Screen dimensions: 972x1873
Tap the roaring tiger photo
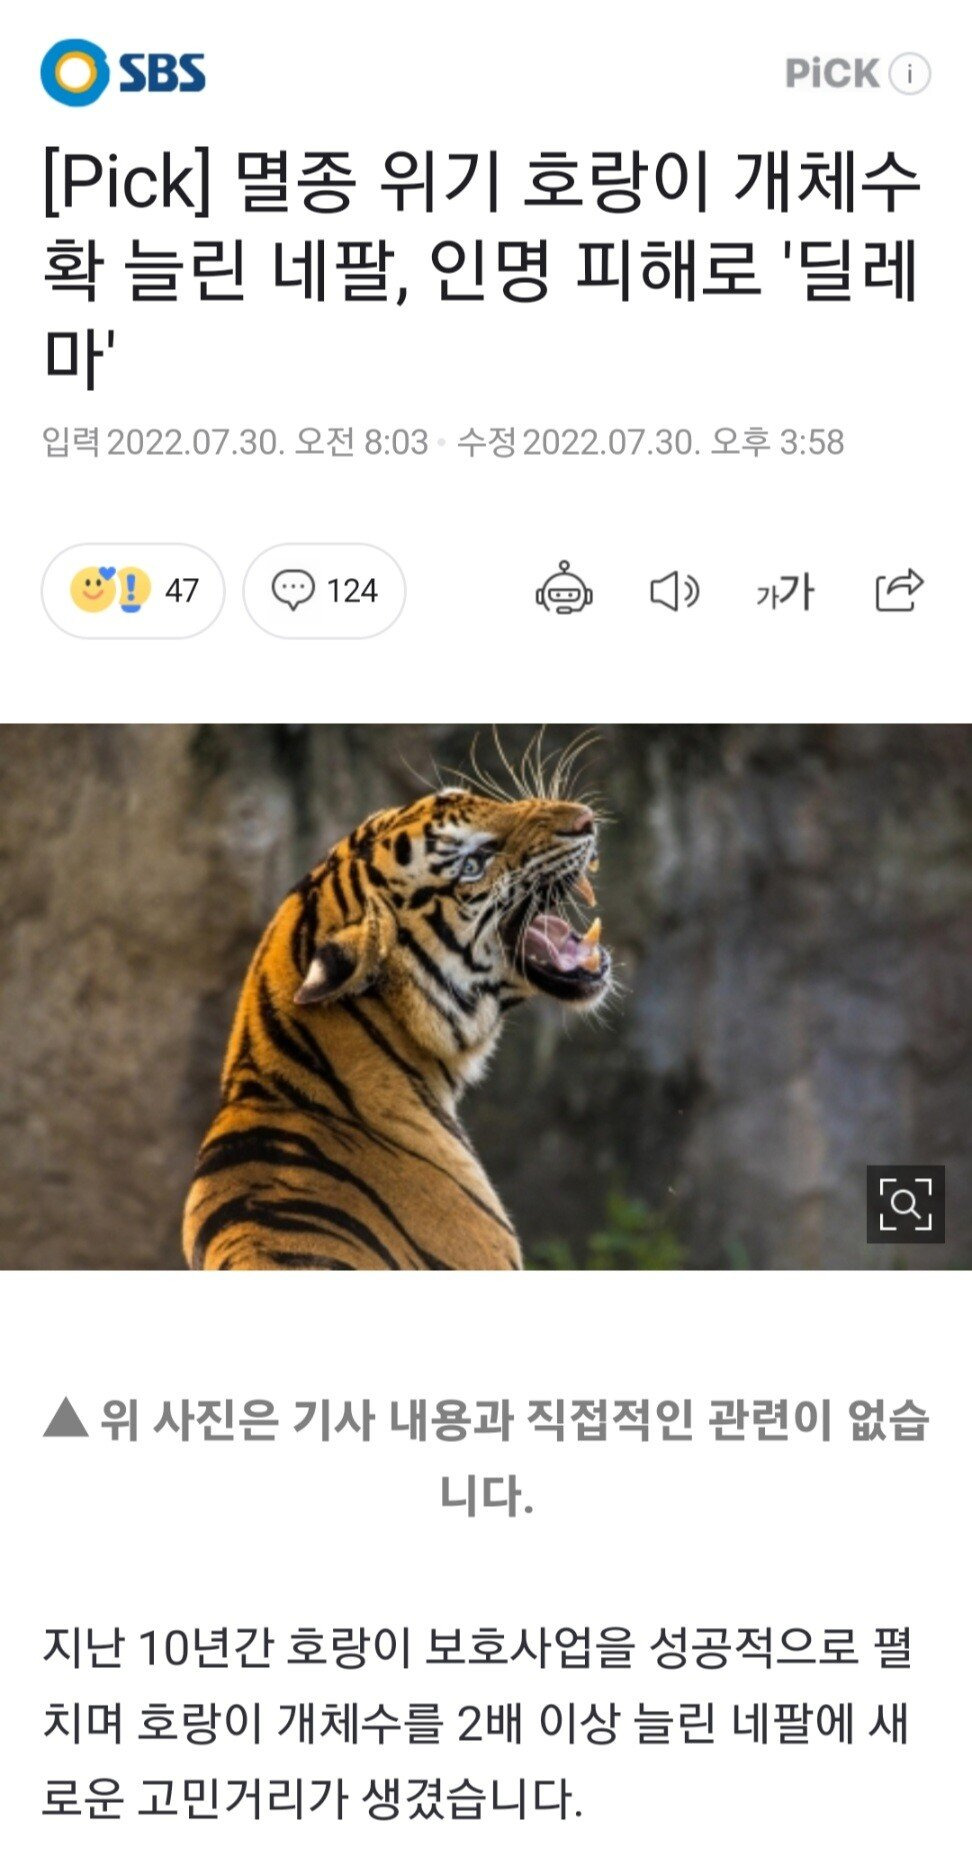[486, 996]
